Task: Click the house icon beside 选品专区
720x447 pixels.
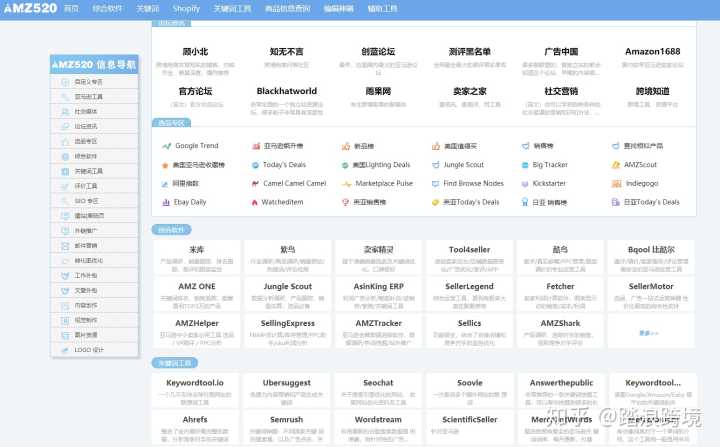Action: (65, 141)
